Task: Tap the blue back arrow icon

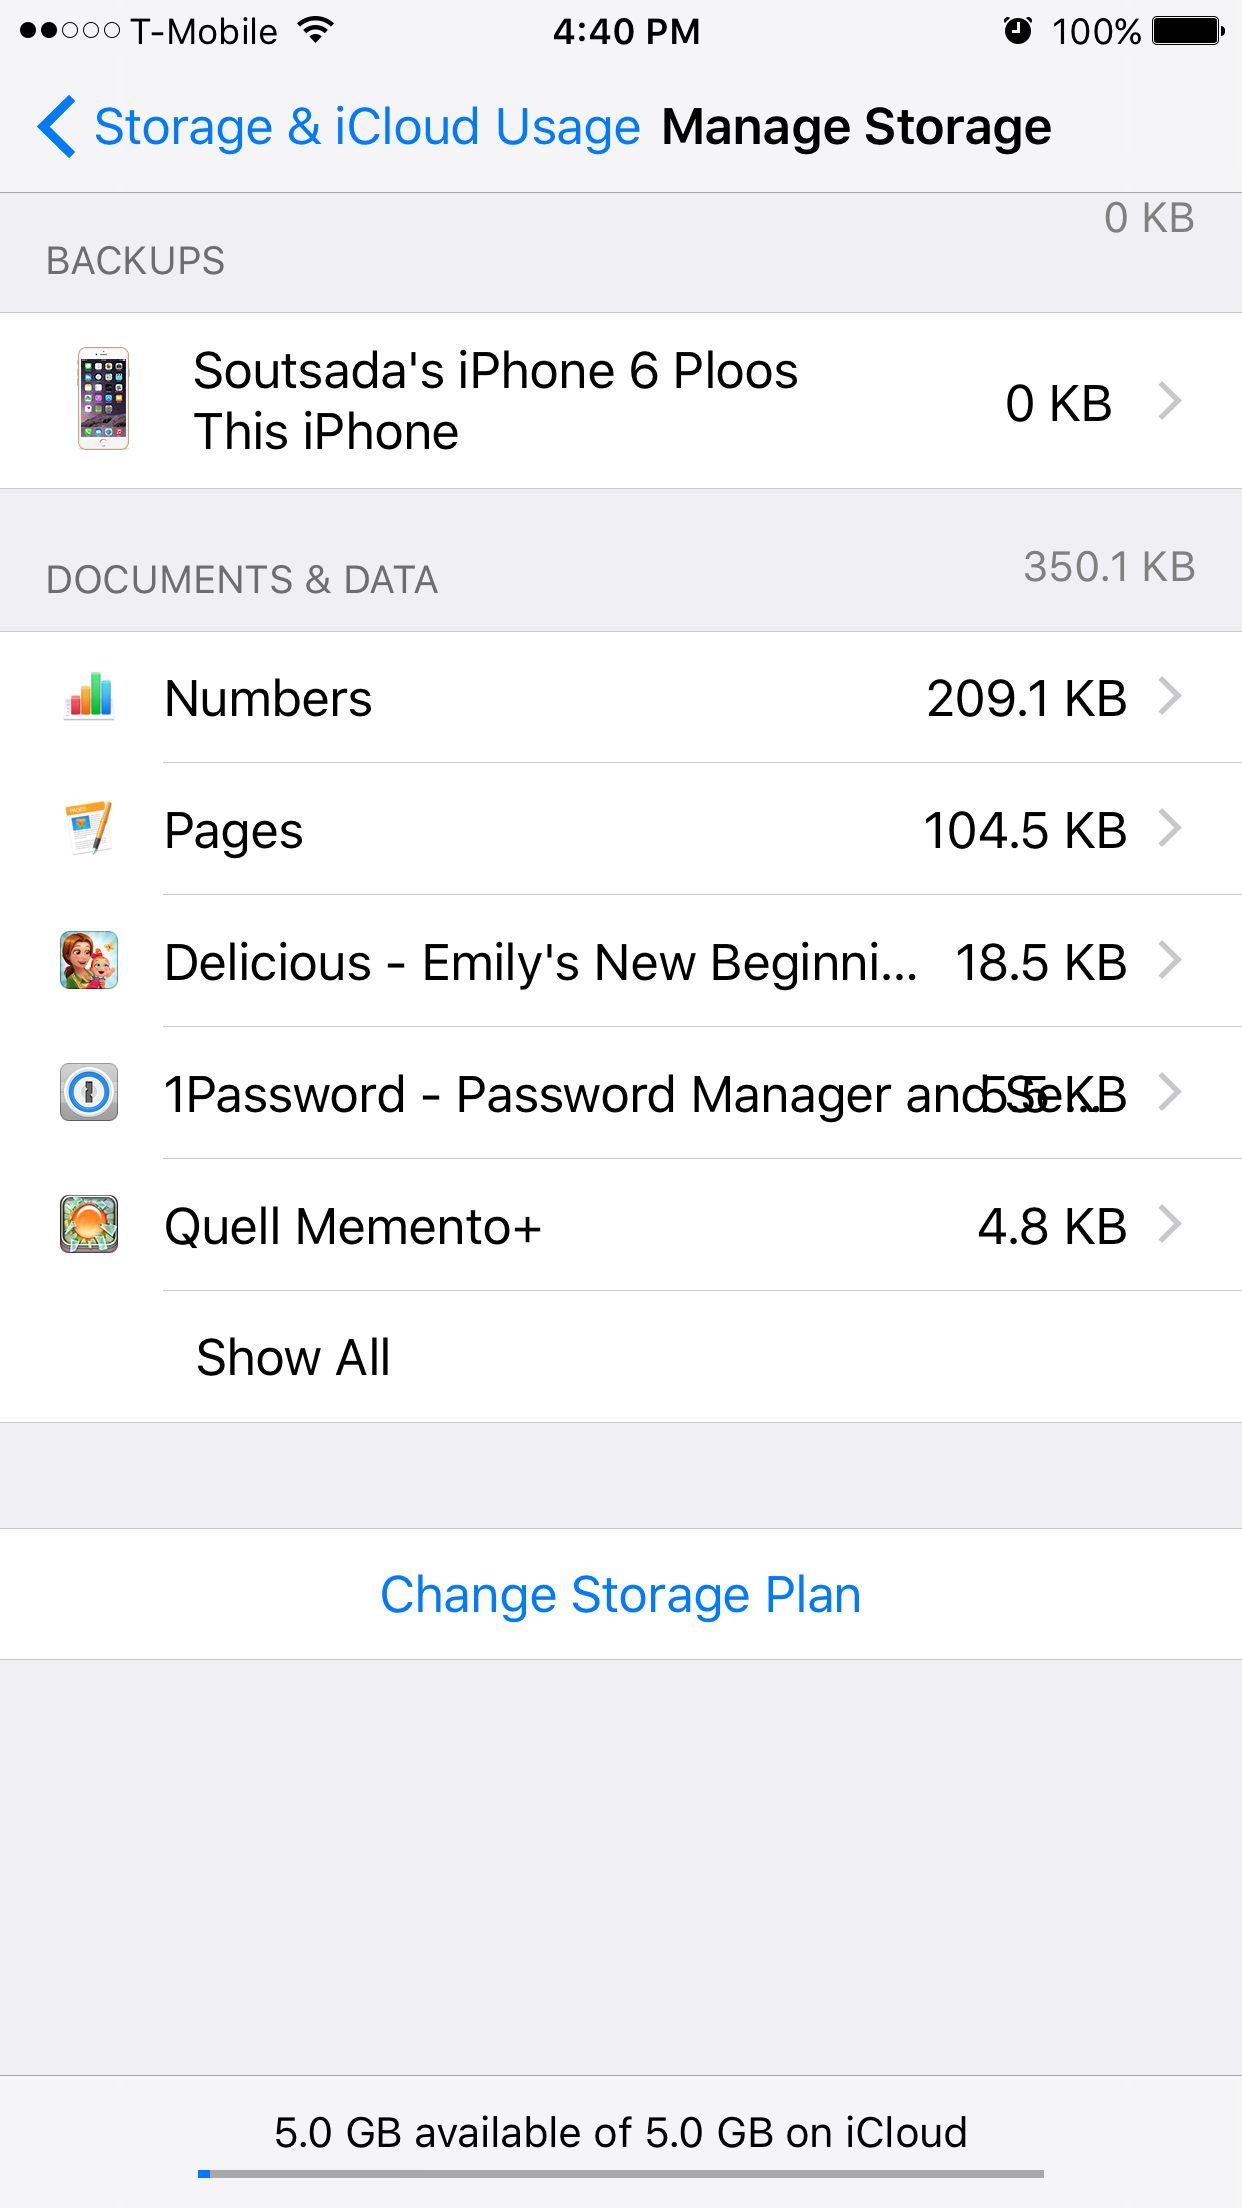Action: pyautogui.click(x=57, y=127)
